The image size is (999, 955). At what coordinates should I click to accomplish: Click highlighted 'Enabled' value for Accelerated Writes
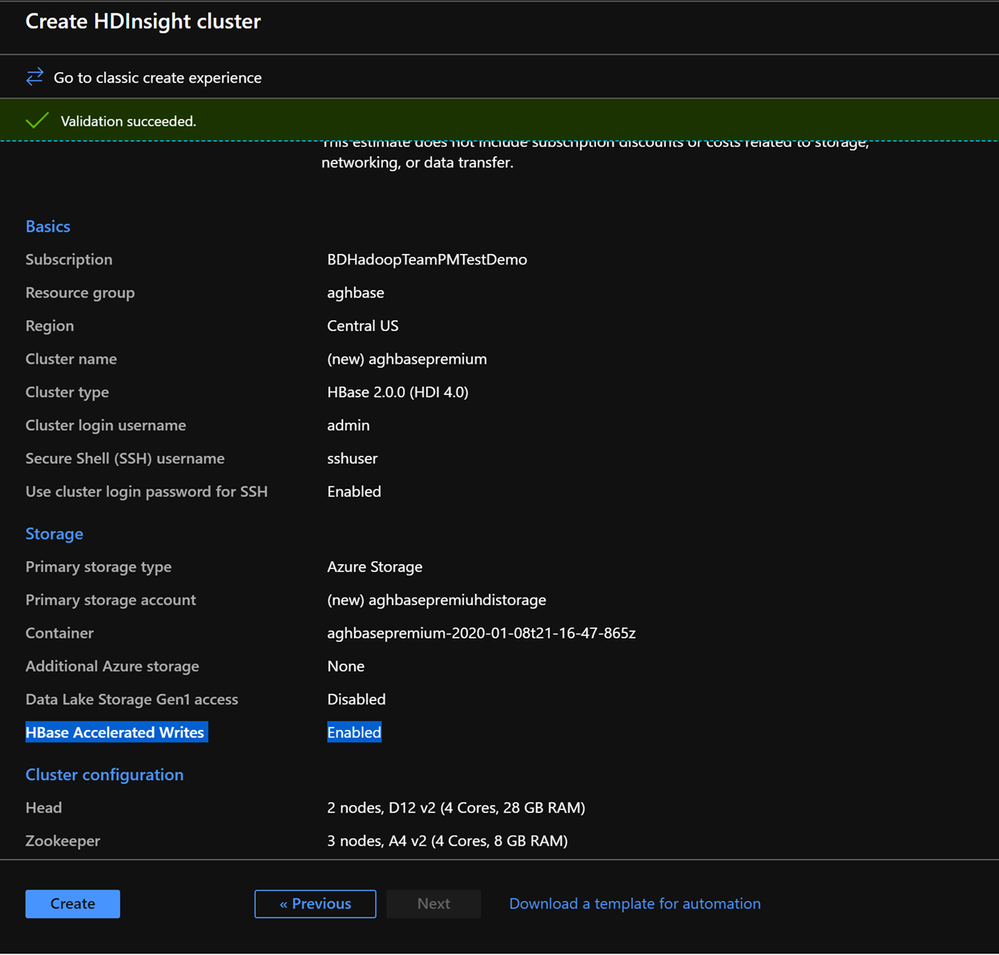(354, 732)
